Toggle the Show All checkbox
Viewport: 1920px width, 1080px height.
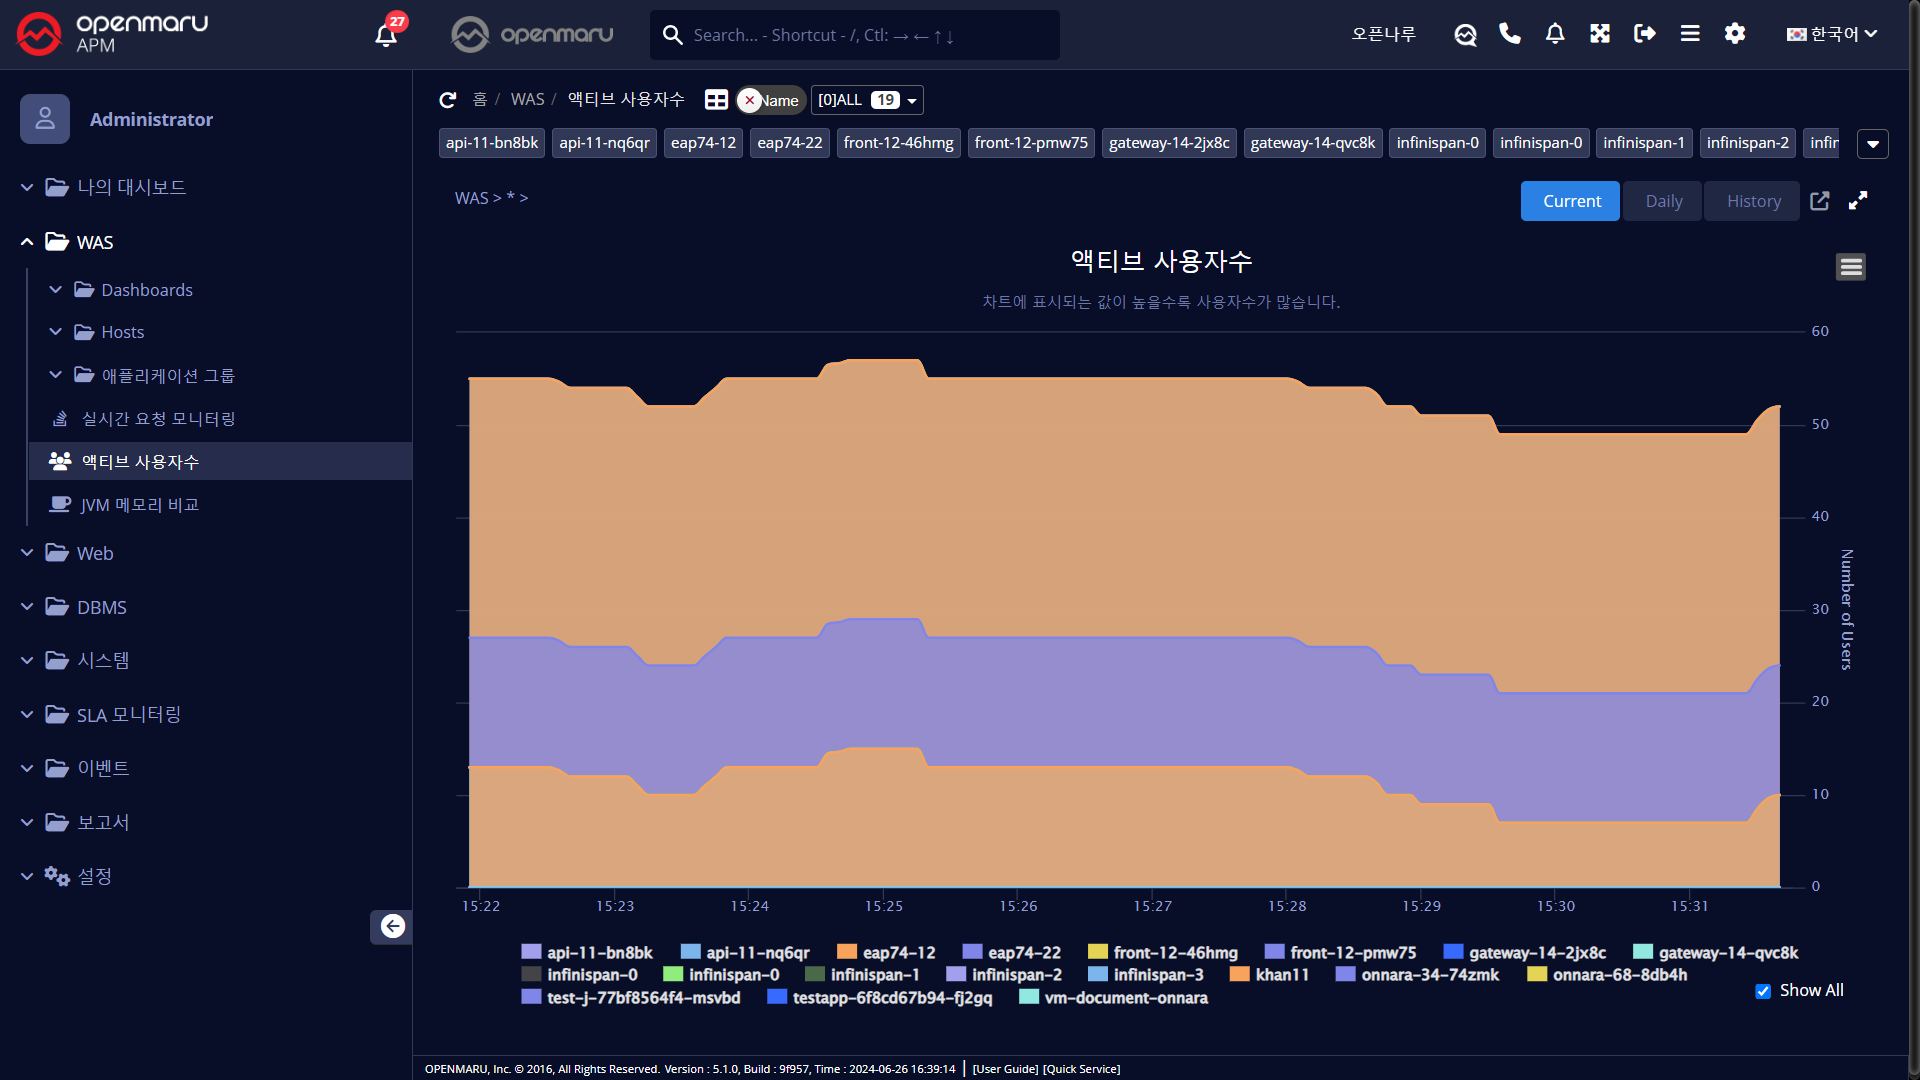click(x=1763, y=991)
